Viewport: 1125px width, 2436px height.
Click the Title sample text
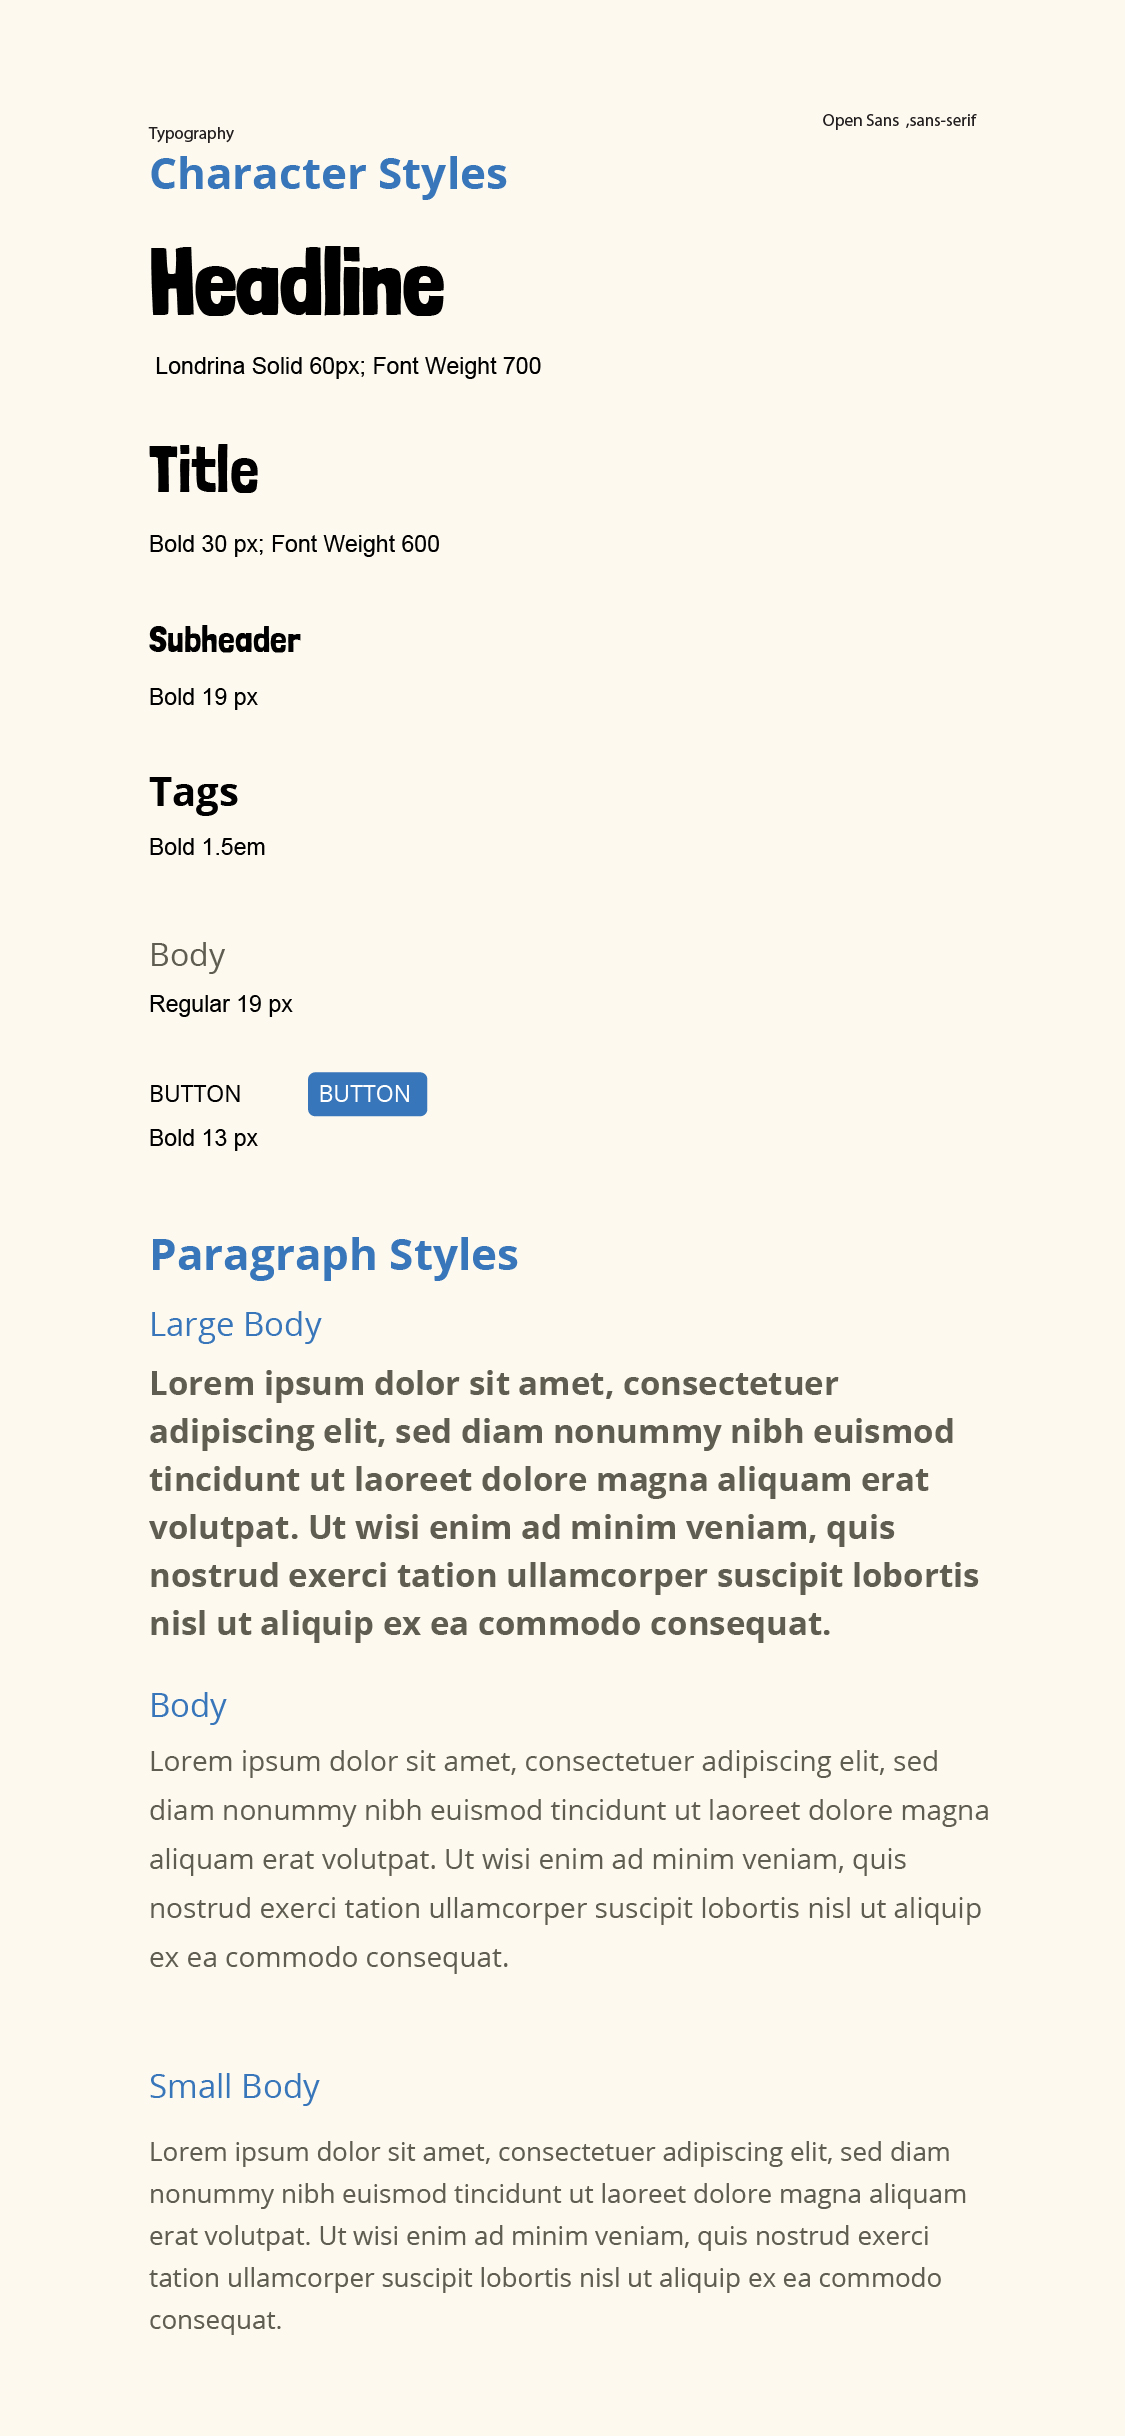click(204, 470)
